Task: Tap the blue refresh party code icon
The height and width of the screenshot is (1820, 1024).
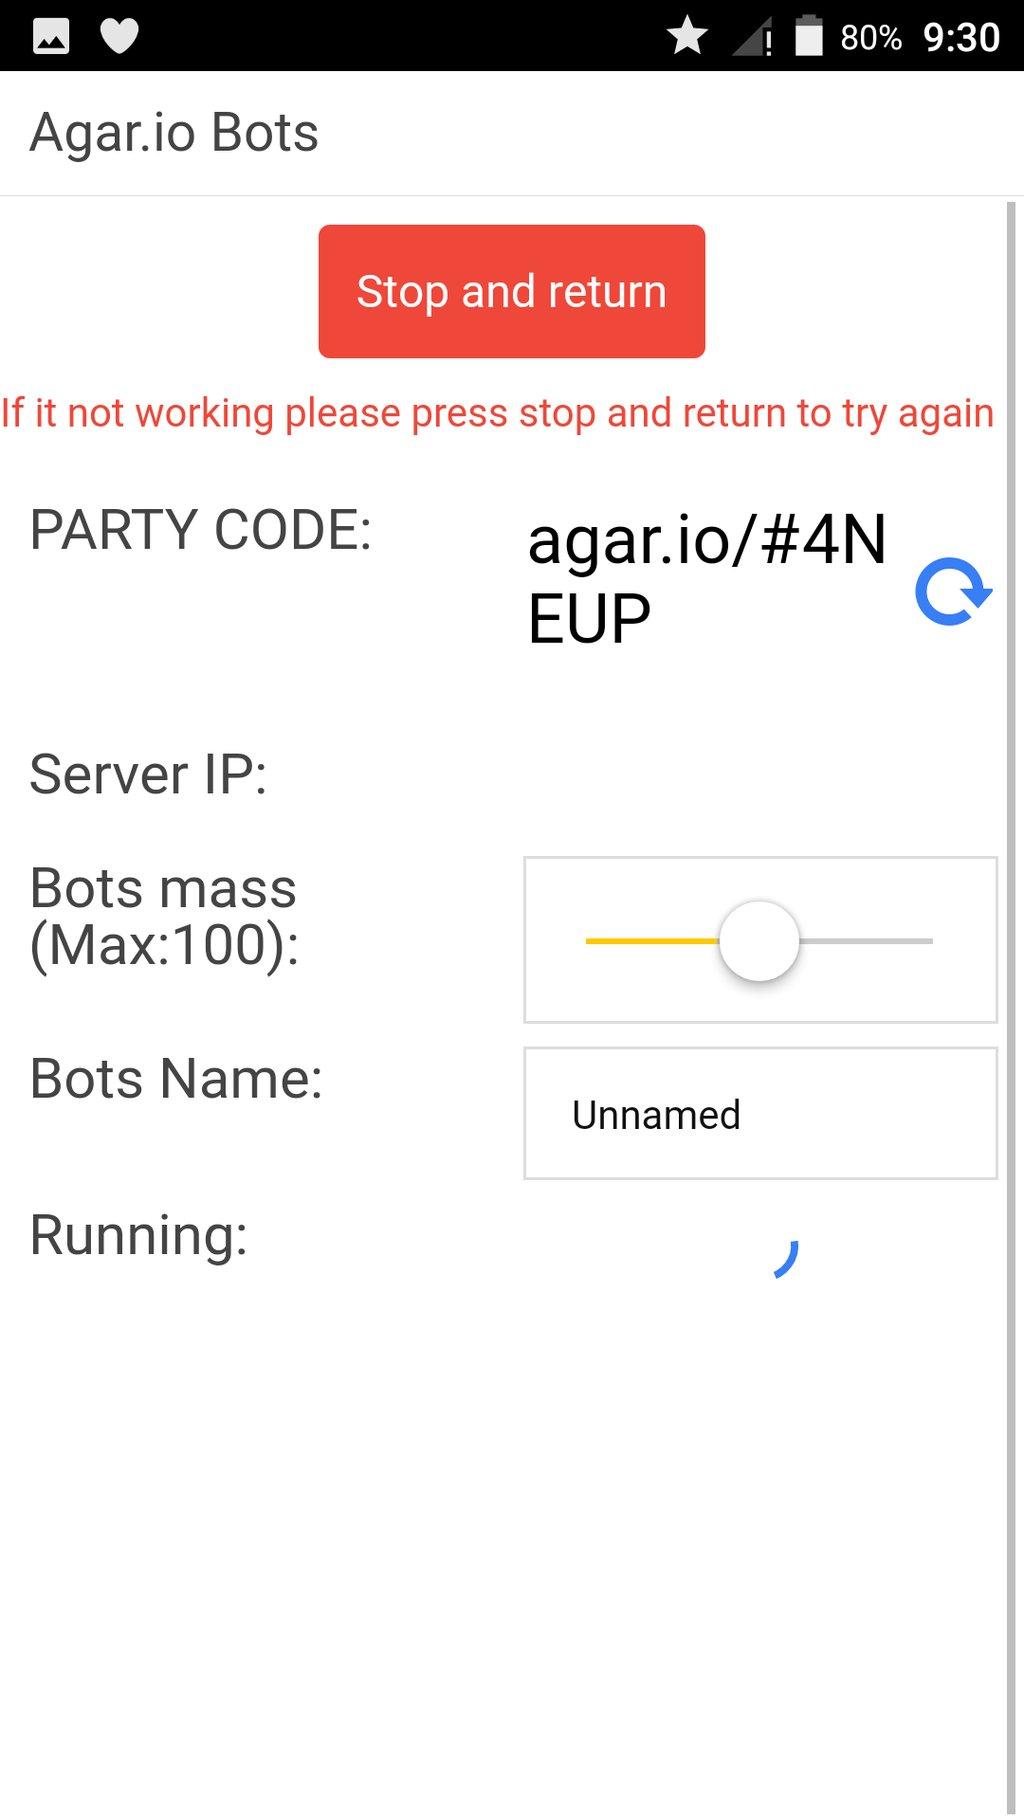Action: pos(953,592)
